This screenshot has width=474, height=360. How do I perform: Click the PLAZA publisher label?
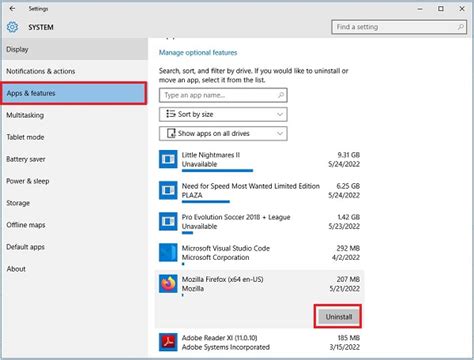point(192,195)
